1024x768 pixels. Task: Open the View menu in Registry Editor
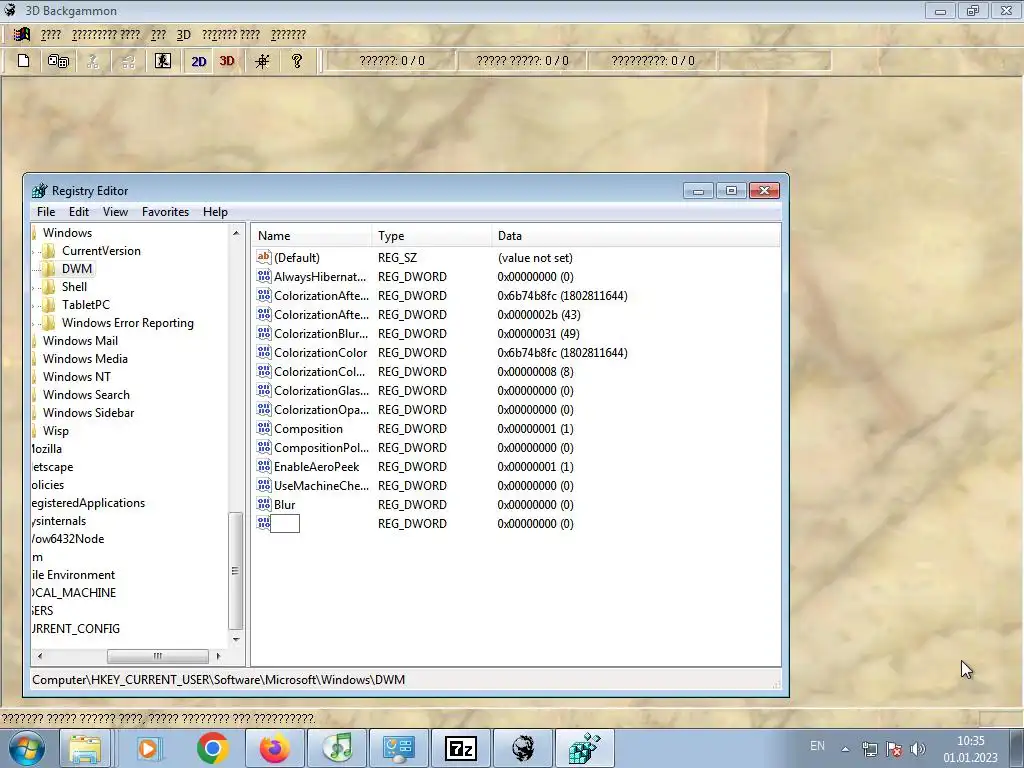coord(115,212)
